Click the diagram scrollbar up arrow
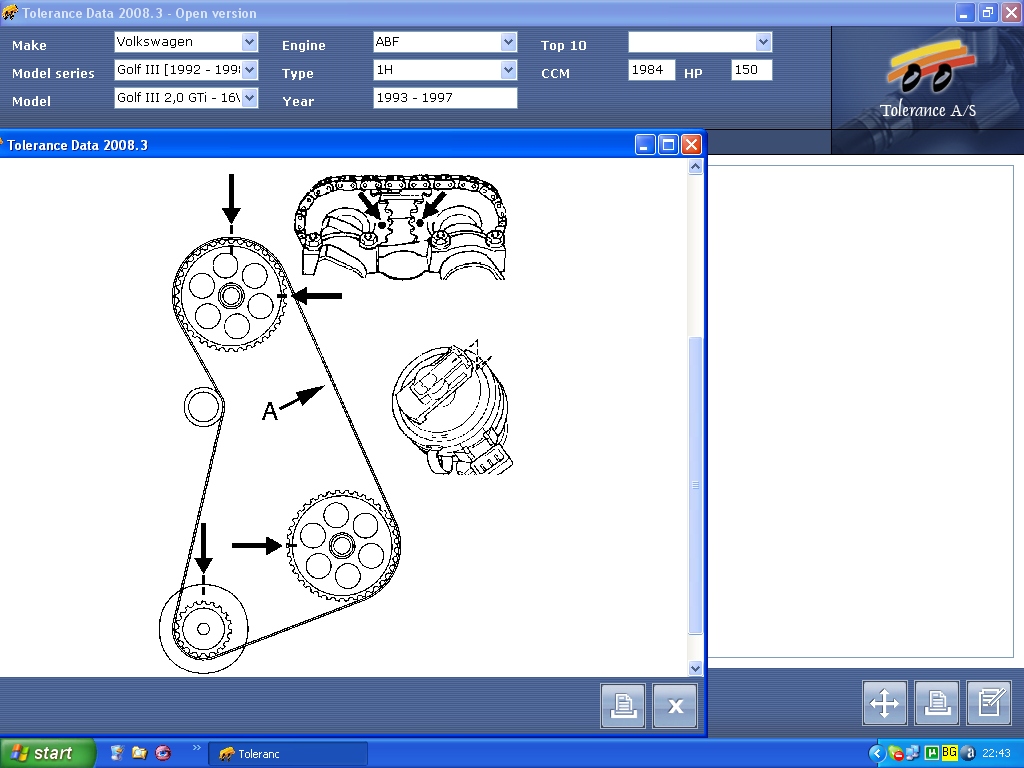The image size is (1024, 768). click(696, 167)
